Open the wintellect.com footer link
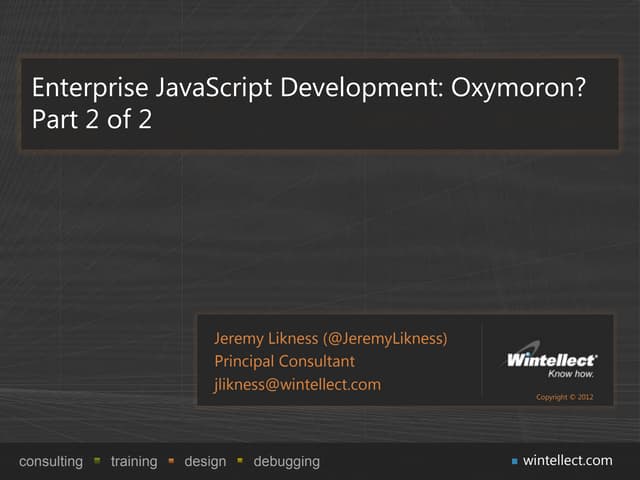The width and height of the screenshot is (640, 480). (567, 460)
